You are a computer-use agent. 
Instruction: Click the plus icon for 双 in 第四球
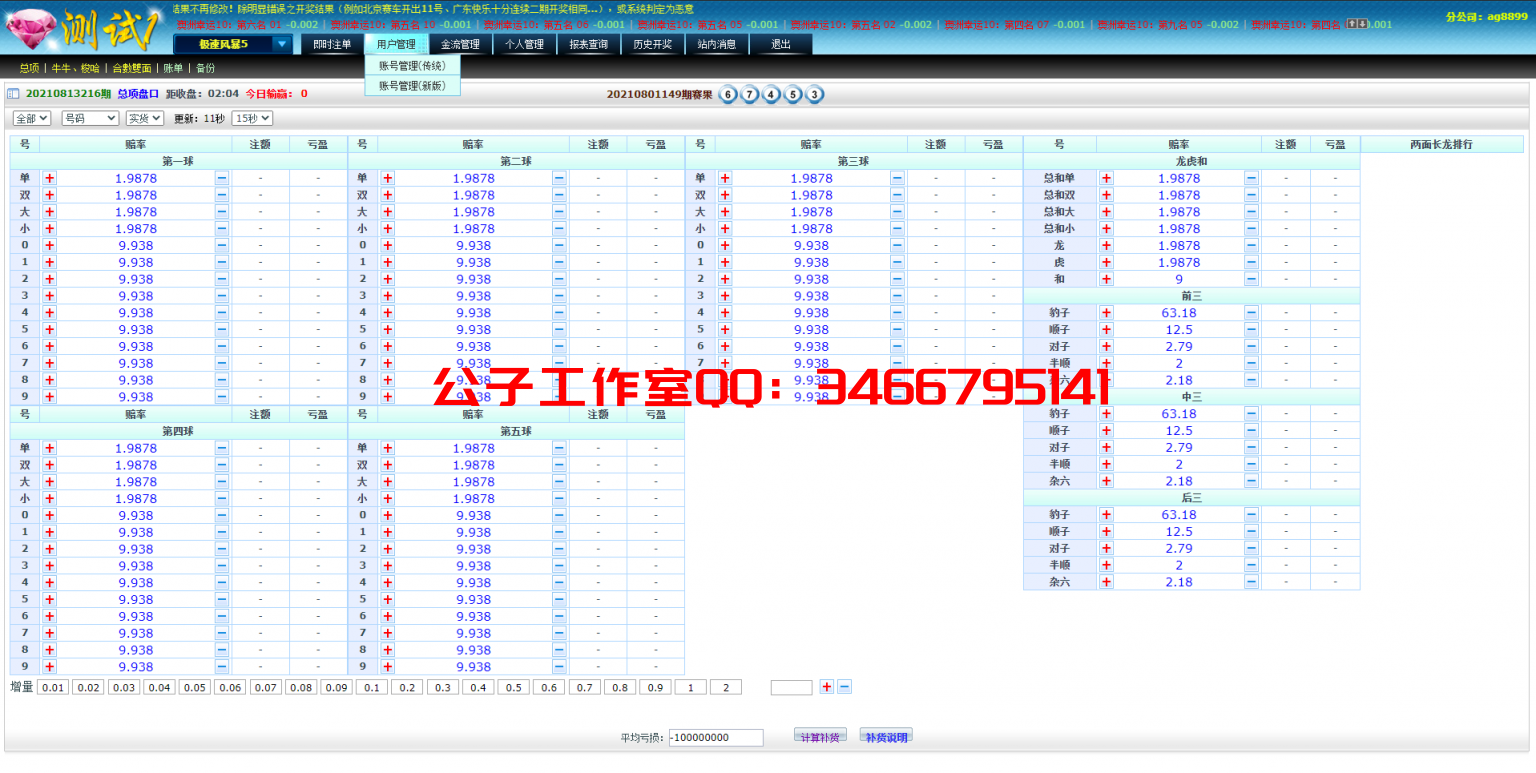[49, 465]
